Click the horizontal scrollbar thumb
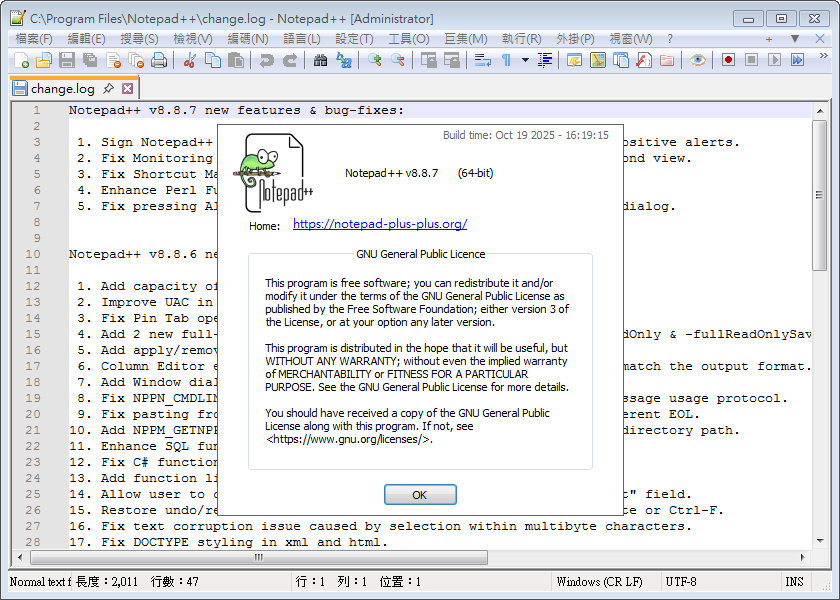This screenshot has width=840, height=600. tap(259, 557)
